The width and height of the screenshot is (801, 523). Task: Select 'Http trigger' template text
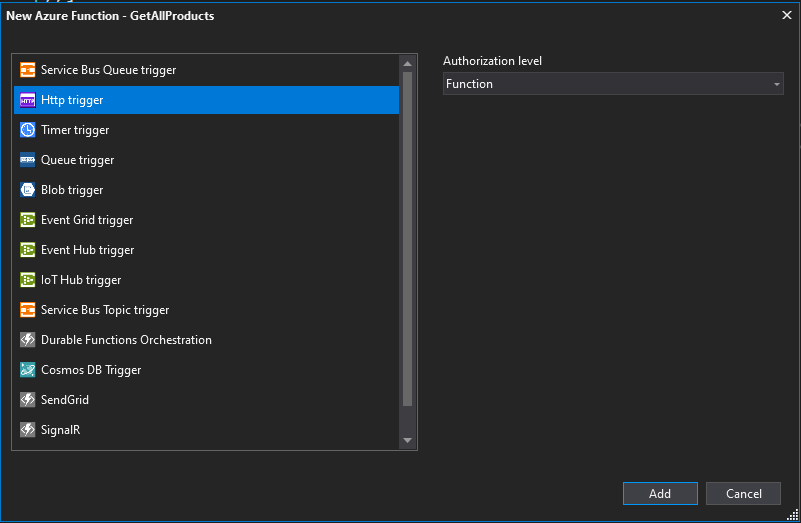(72, 100)
